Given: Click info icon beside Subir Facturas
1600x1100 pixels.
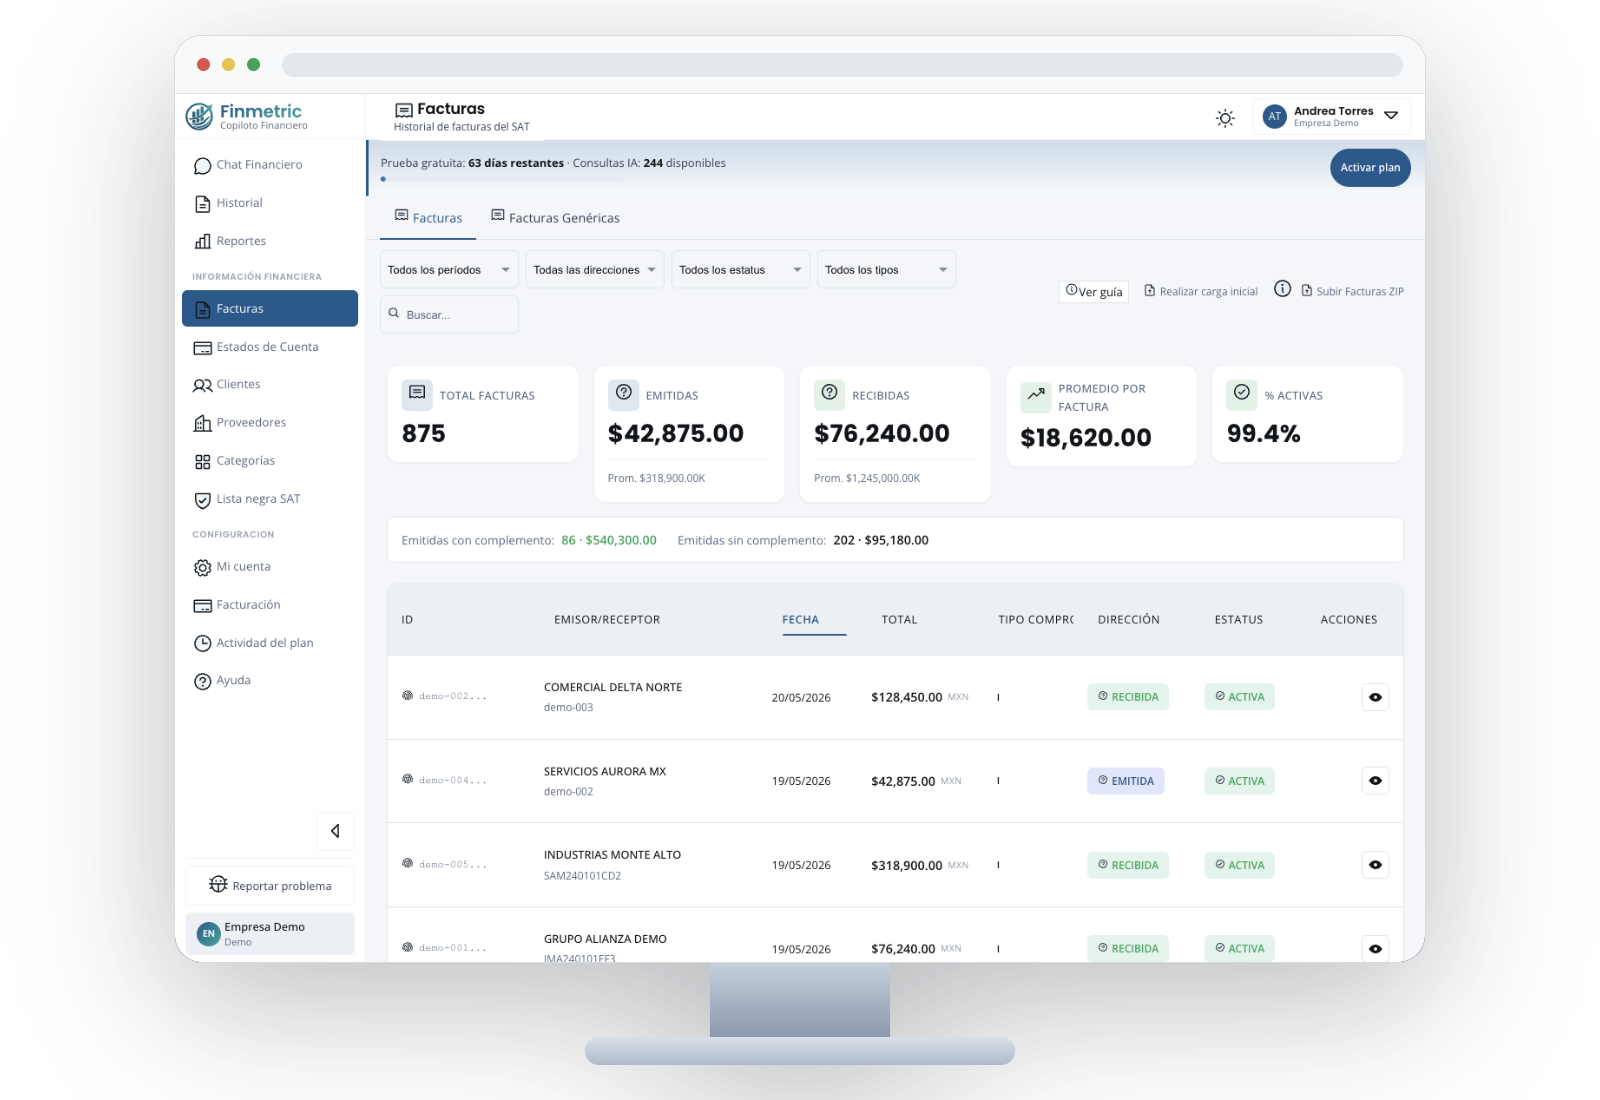Looking at the screenshot, I should (1282, 289).
